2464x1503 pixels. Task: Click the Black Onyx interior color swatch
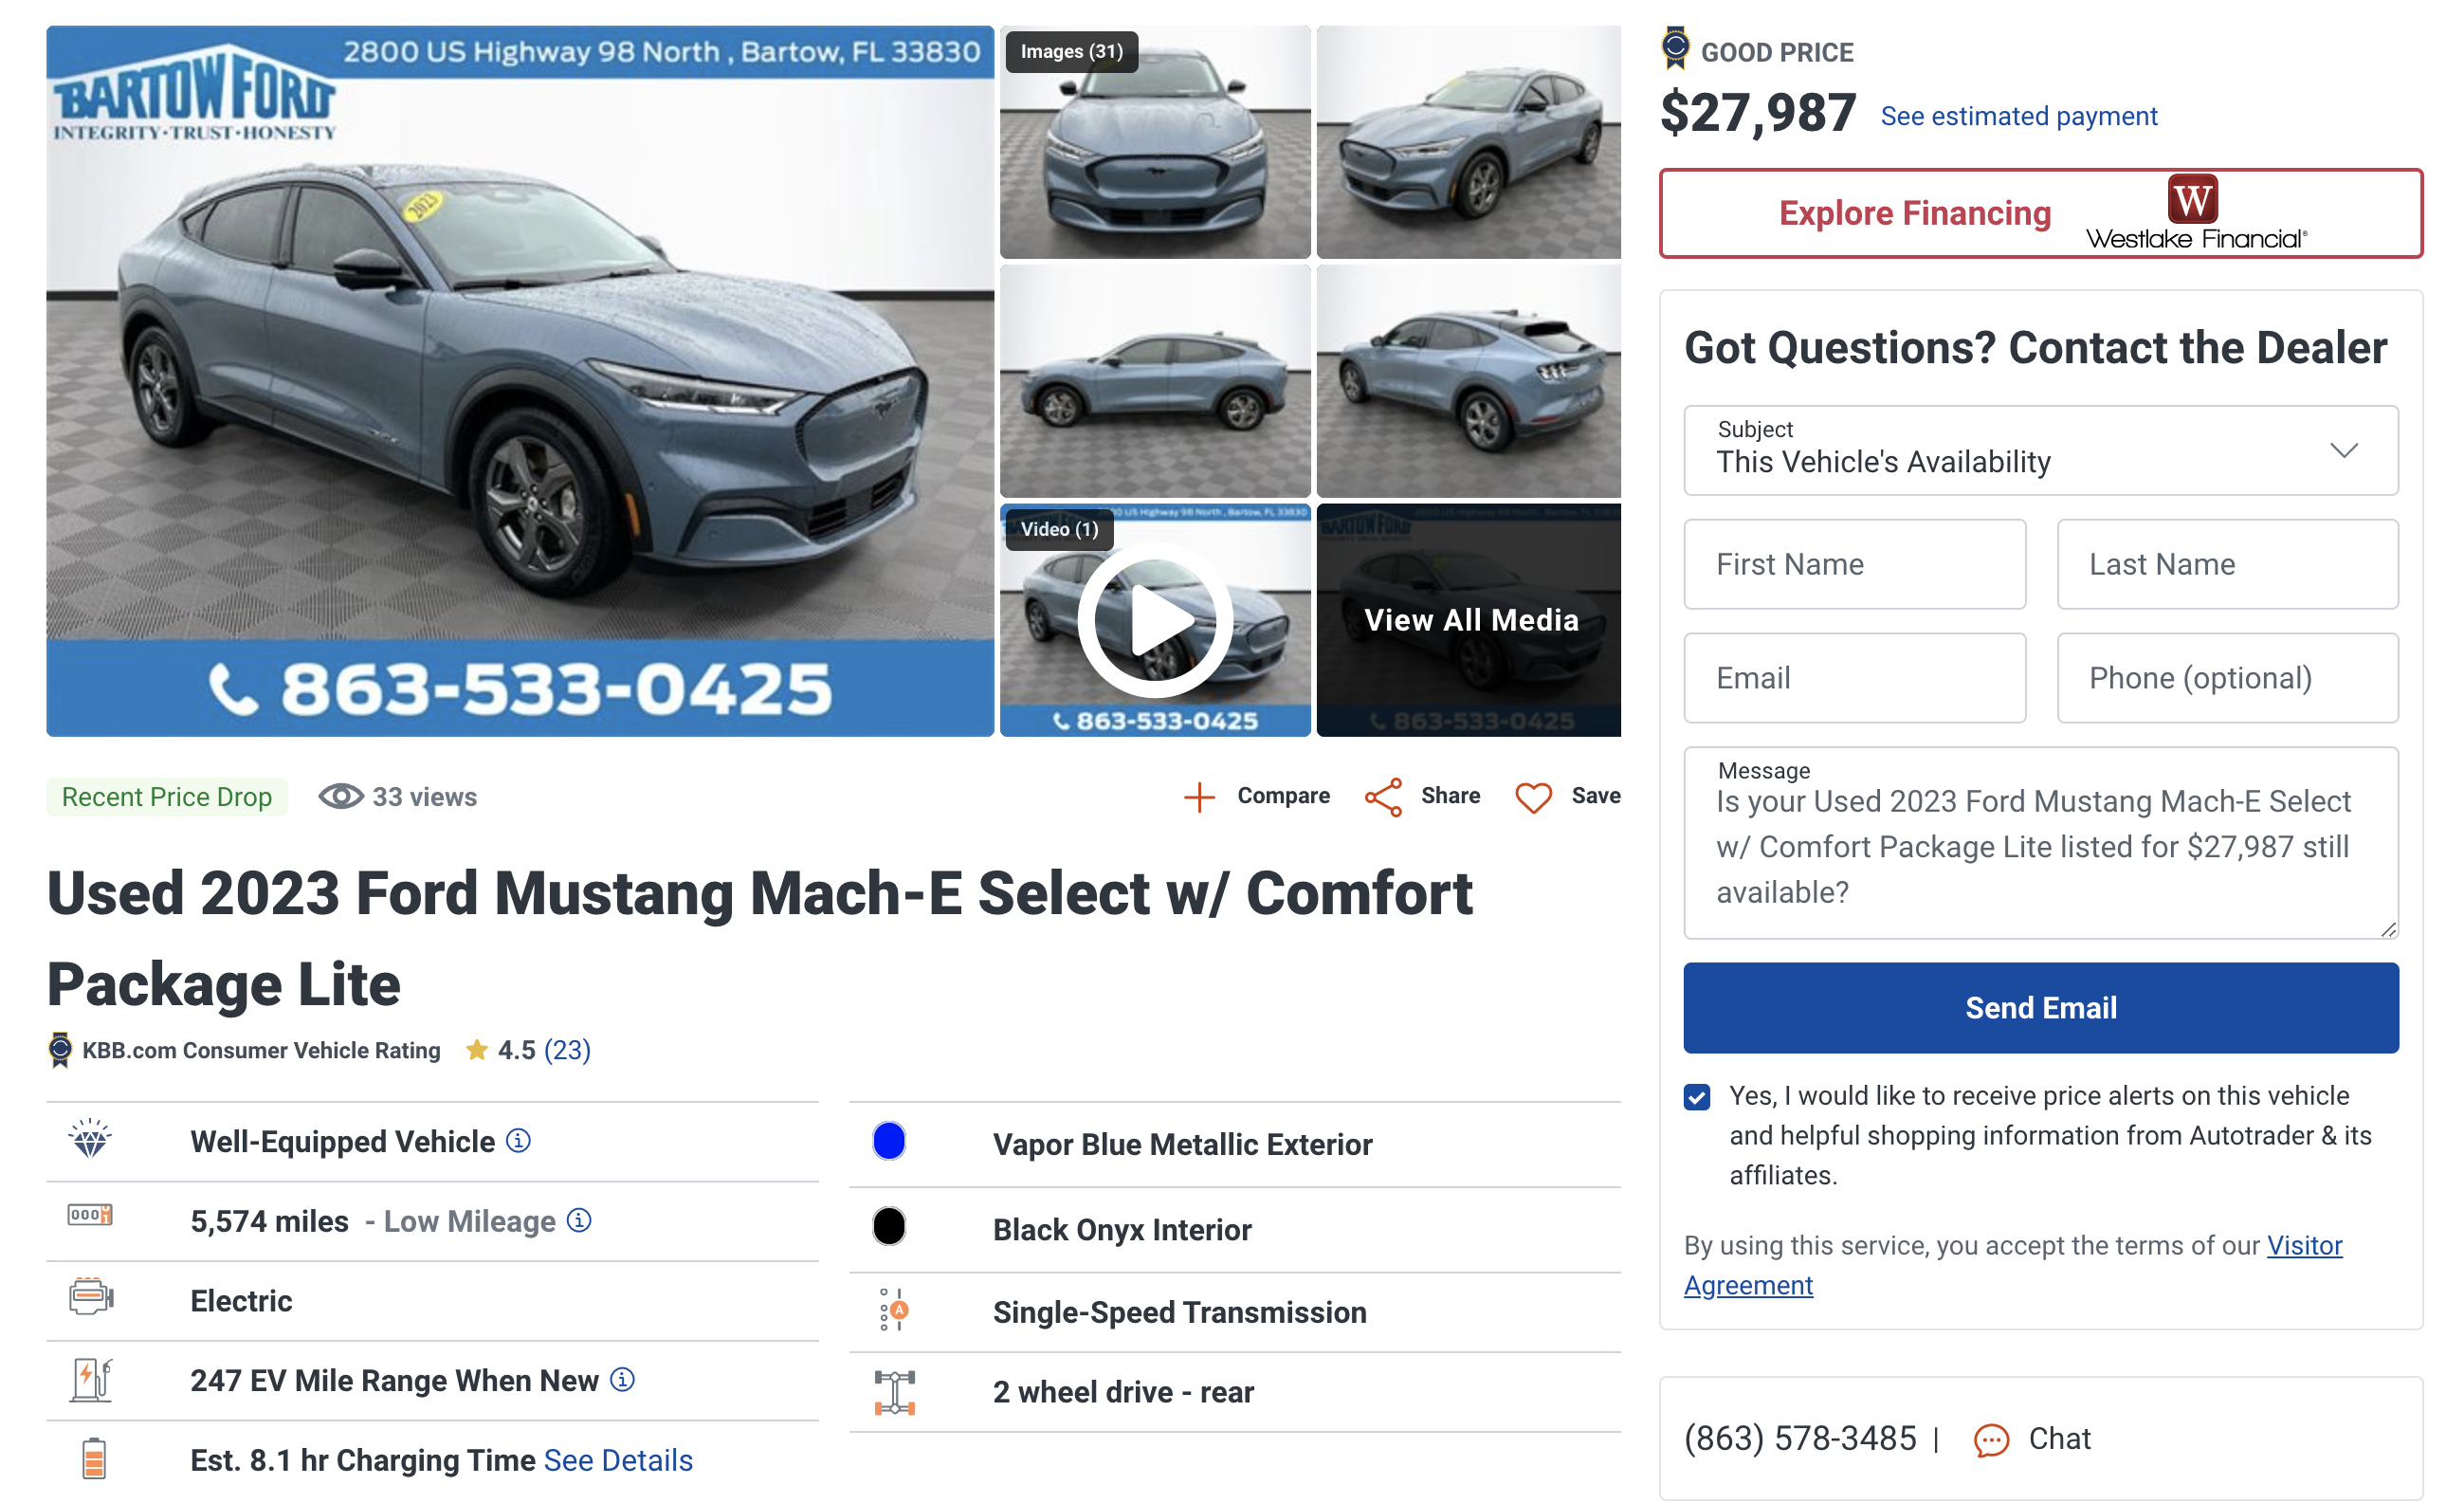click(889, 1226)
